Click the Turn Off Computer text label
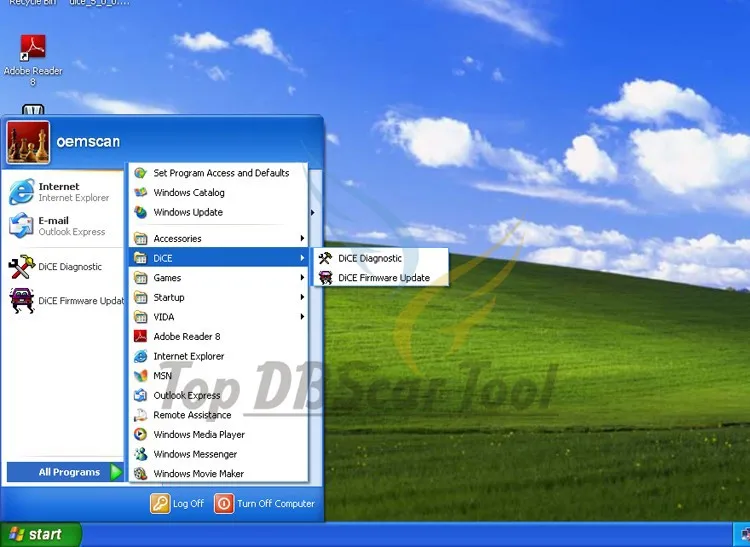 pos(276,503)
